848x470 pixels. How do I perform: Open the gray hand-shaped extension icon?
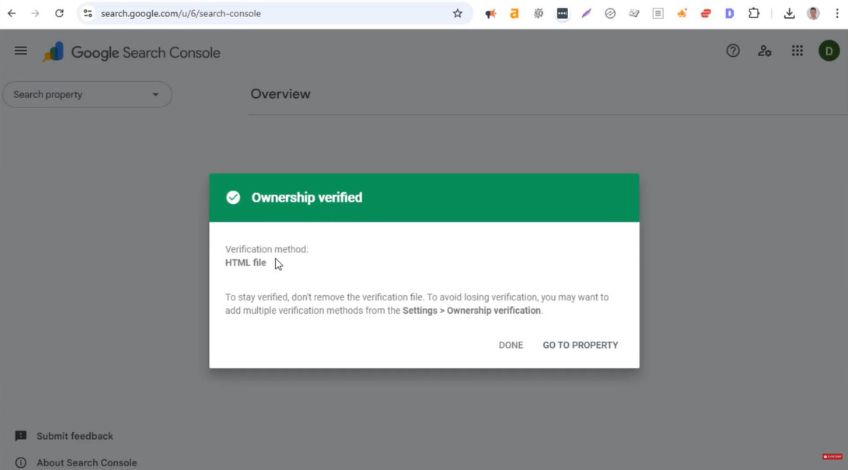point(634,14)
